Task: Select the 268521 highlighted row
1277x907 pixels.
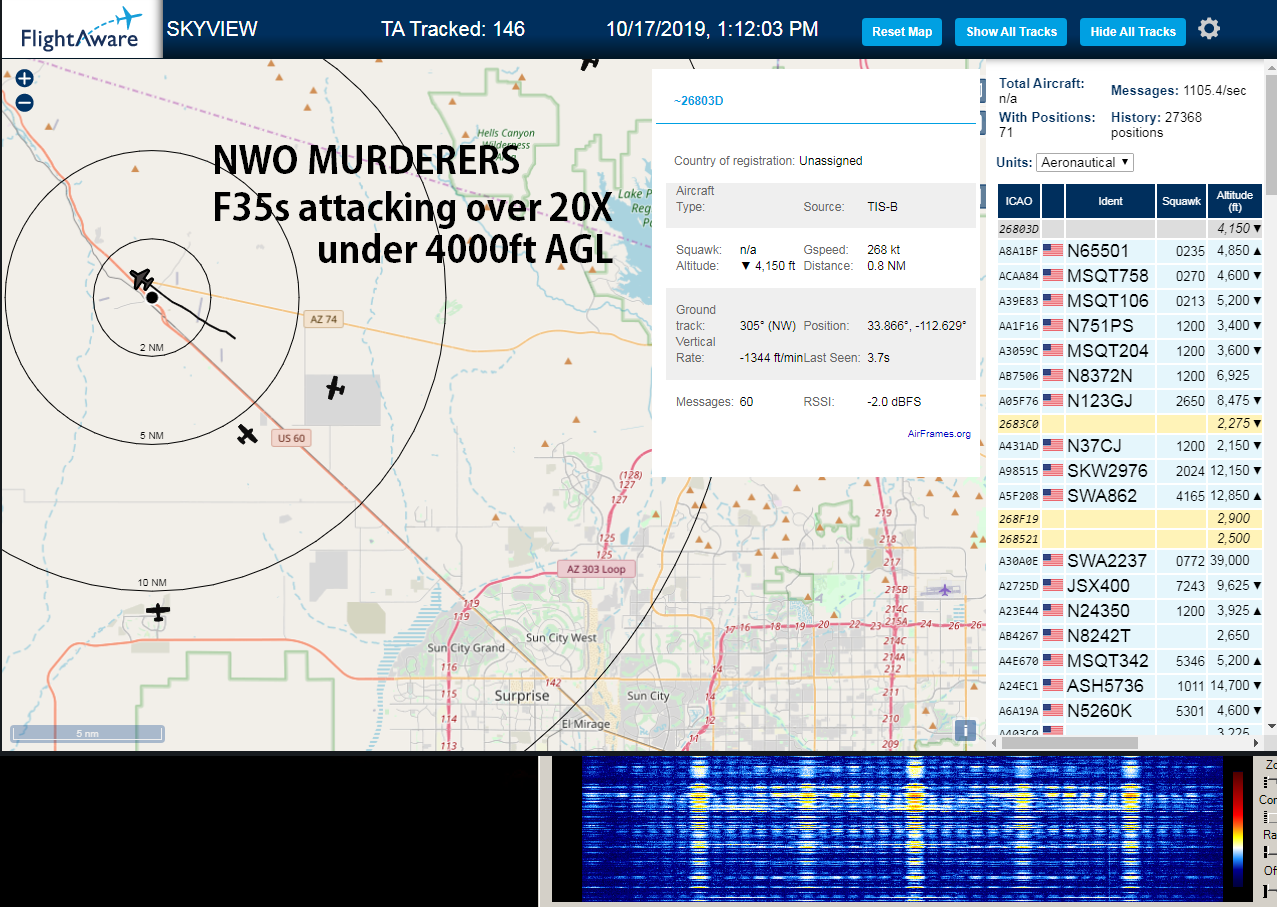Action: pyautogui.click(x=1130, y=539)
